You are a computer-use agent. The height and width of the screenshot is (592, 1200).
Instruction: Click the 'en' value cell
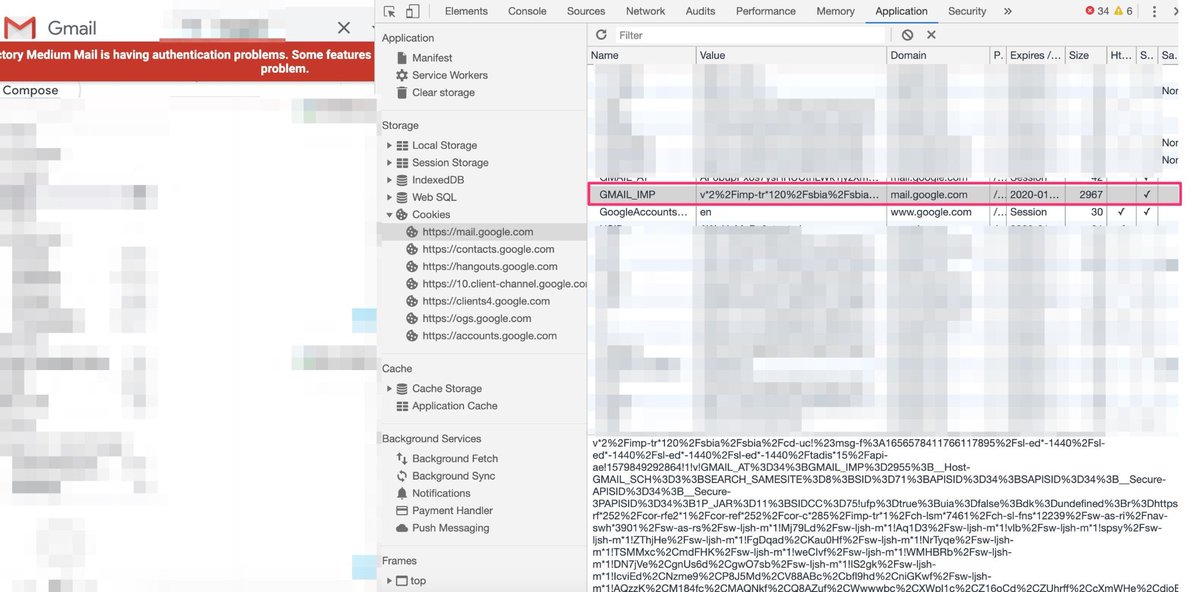tap(791, 212)
